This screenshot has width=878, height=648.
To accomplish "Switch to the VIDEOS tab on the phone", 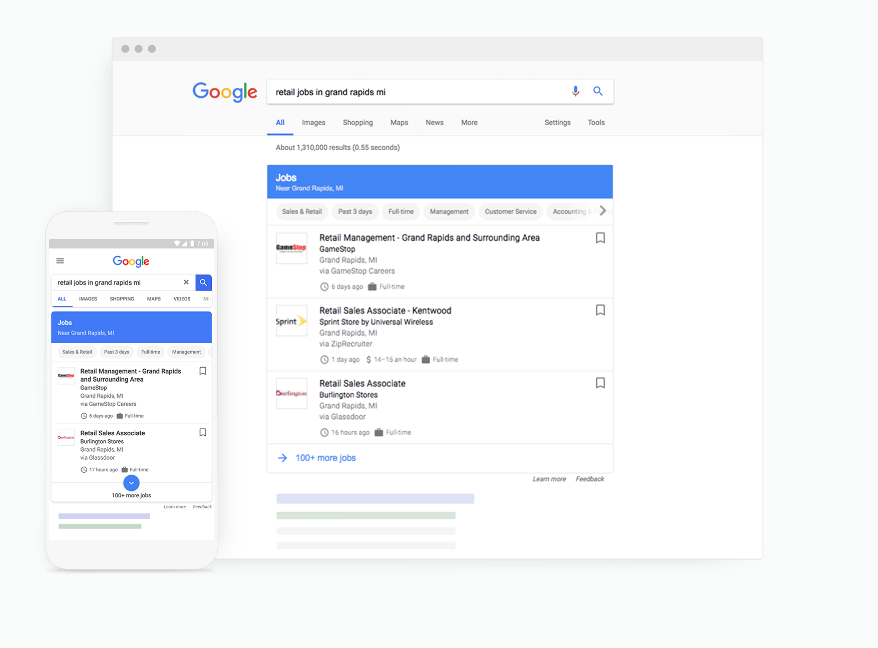I will click(182, 299).
